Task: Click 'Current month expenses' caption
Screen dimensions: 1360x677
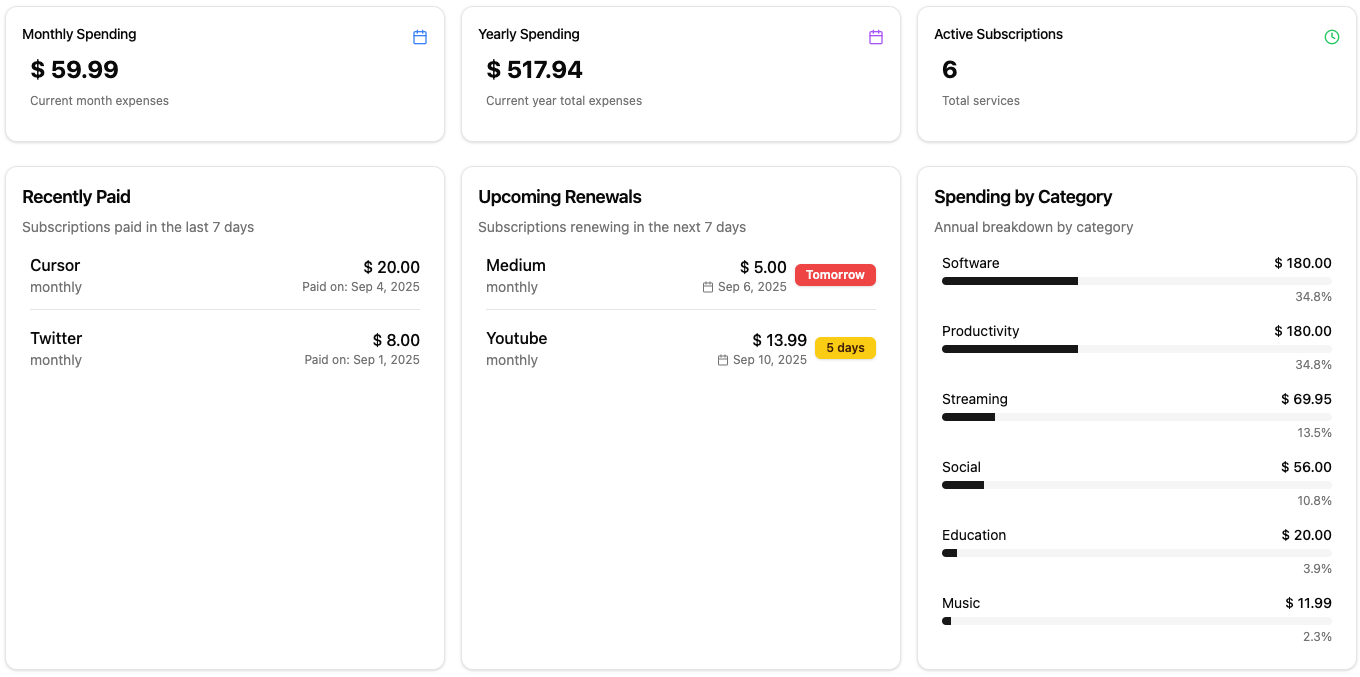Action: pyautogui.click(x=99, y=101)
